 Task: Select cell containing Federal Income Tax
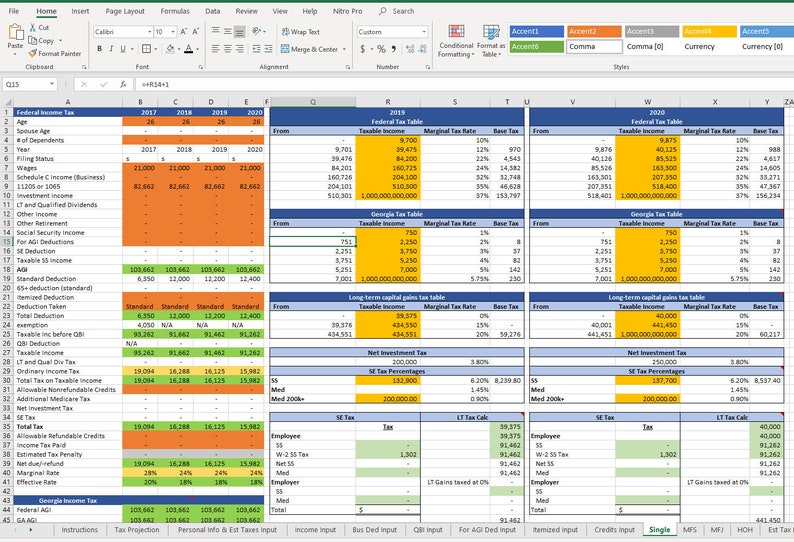click(x=68, y=112)
